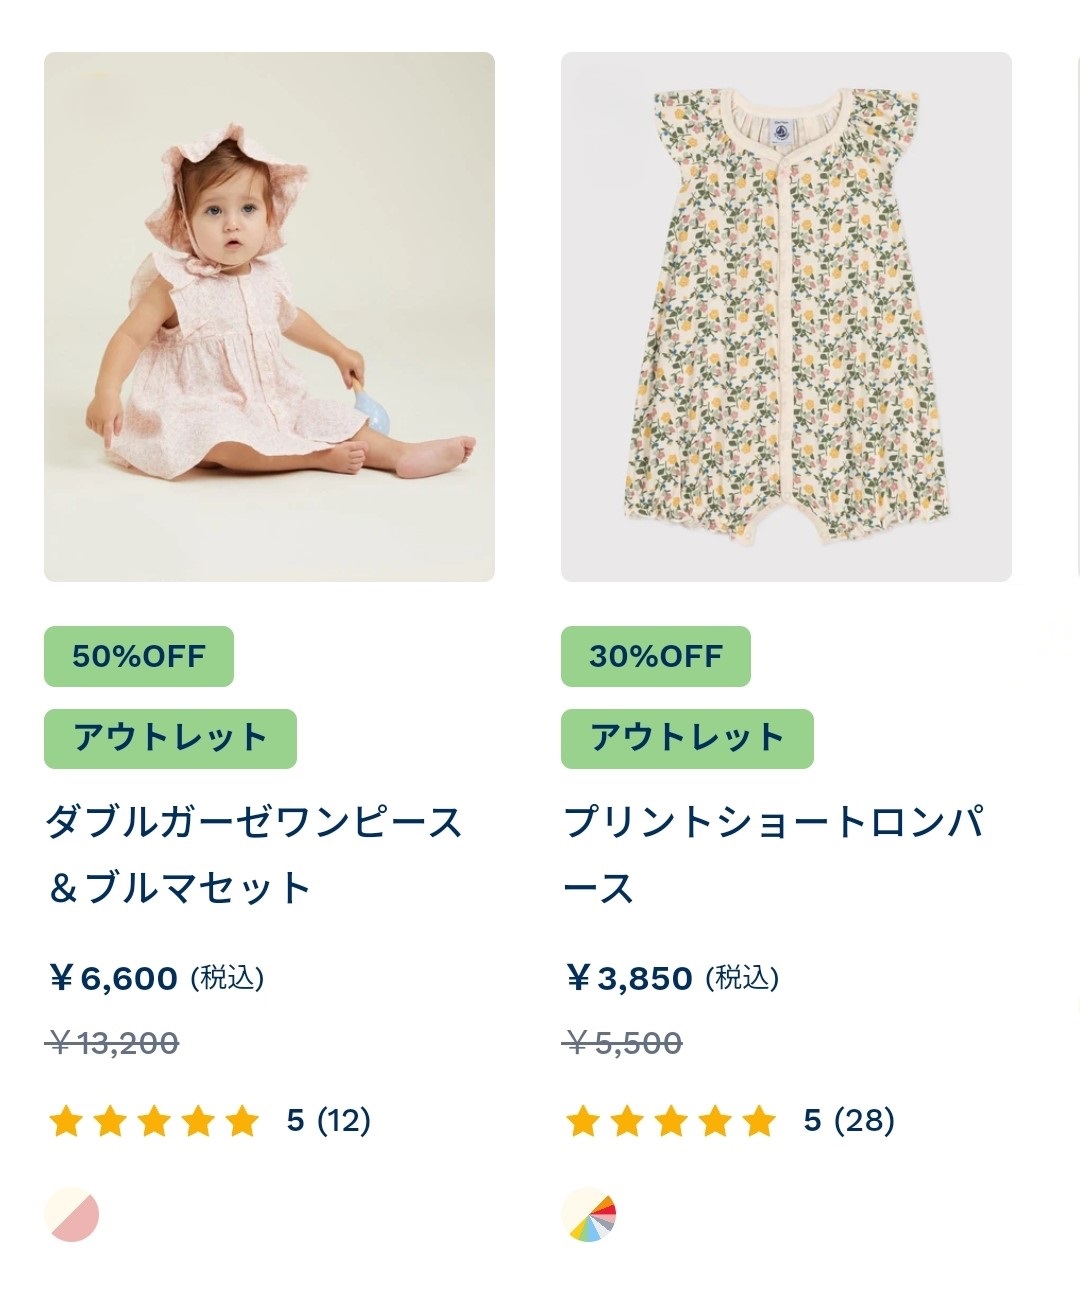Open the (12) review count
The height and width of the screenshot is (1305, 1080).
coord(344,1121)
